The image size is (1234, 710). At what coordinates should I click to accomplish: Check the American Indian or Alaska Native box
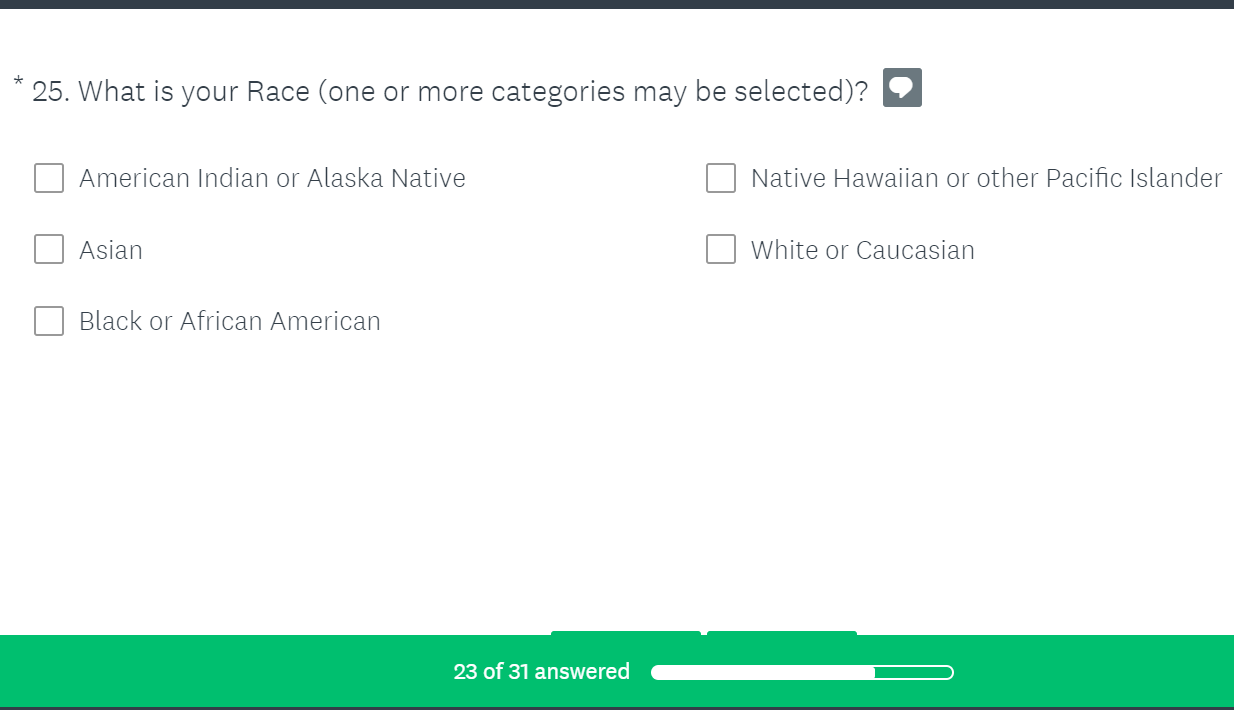click(x=49, y=178)
